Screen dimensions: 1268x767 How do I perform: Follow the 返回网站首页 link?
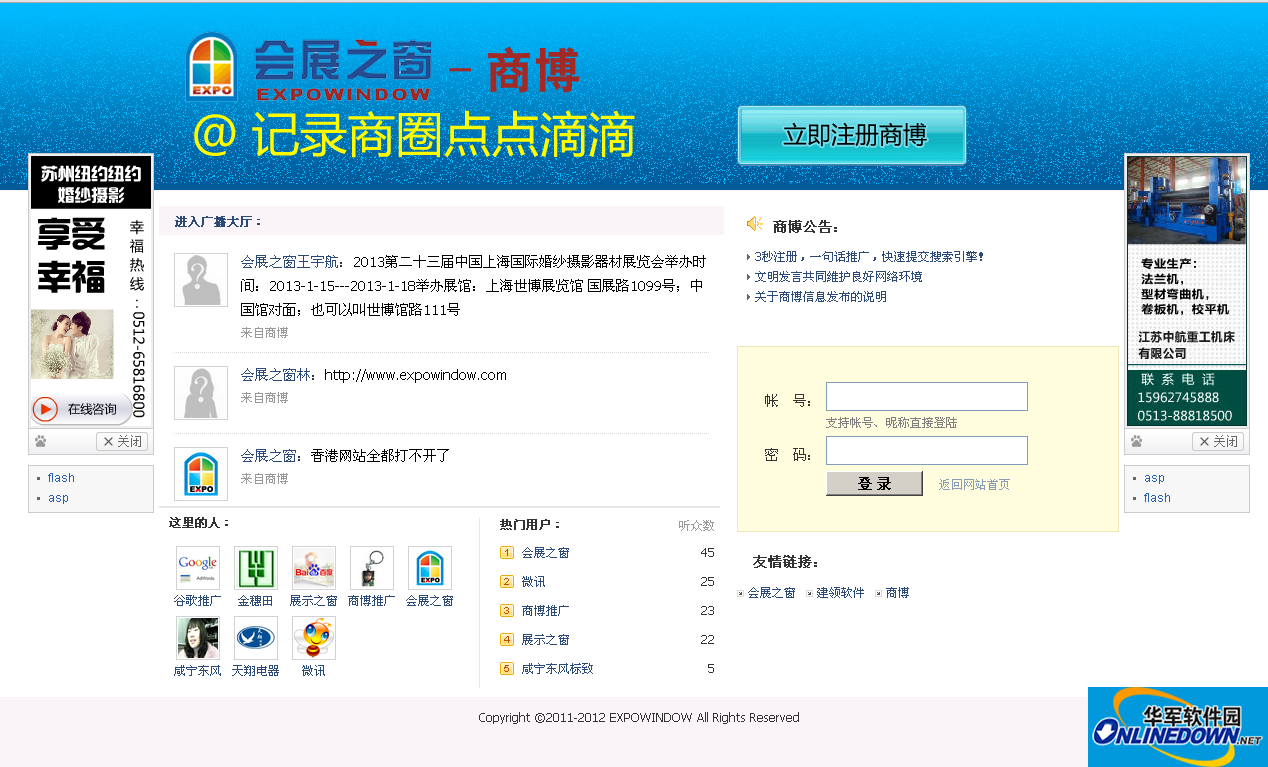(974, 485)
